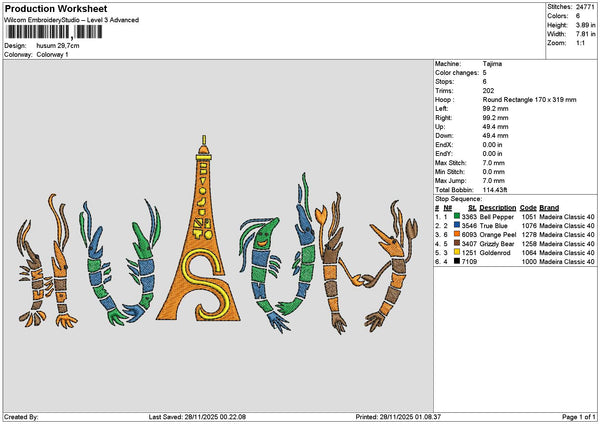Select the Colorway 1 text
600x424 pixels.
point(52,54)
